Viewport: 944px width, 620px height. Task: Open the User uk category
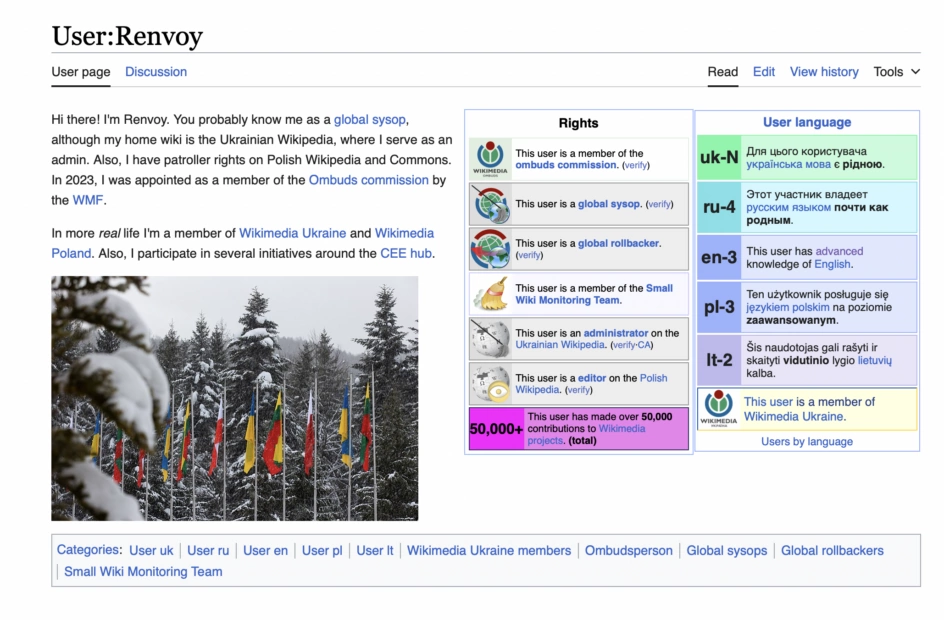(x=151, y=550)
